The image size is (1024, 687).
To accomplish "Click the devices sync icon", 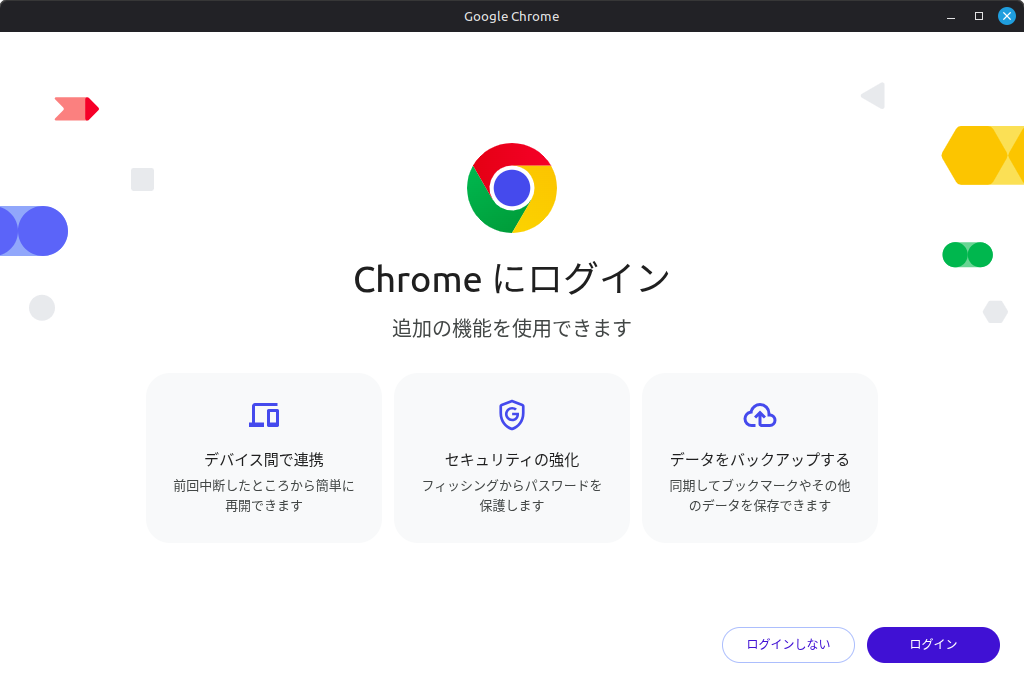I will (x=264, y=414).
